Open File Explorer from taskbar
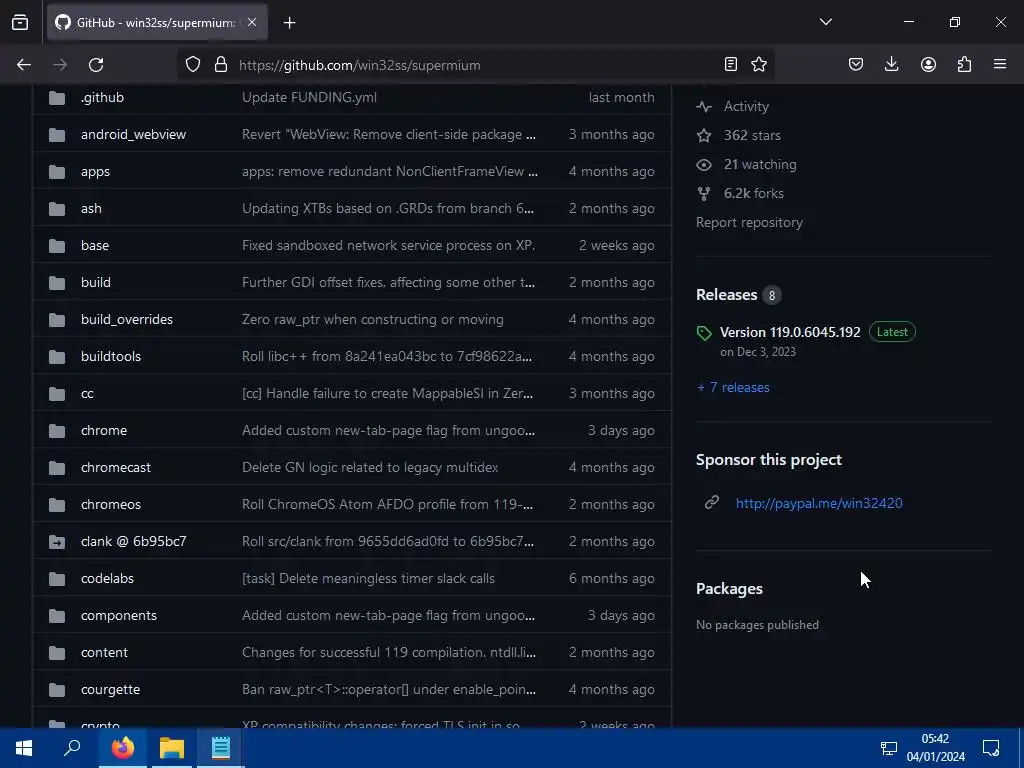Viewport: 1024px width, 768px height. pyautogui.click(x=171, y=748)
